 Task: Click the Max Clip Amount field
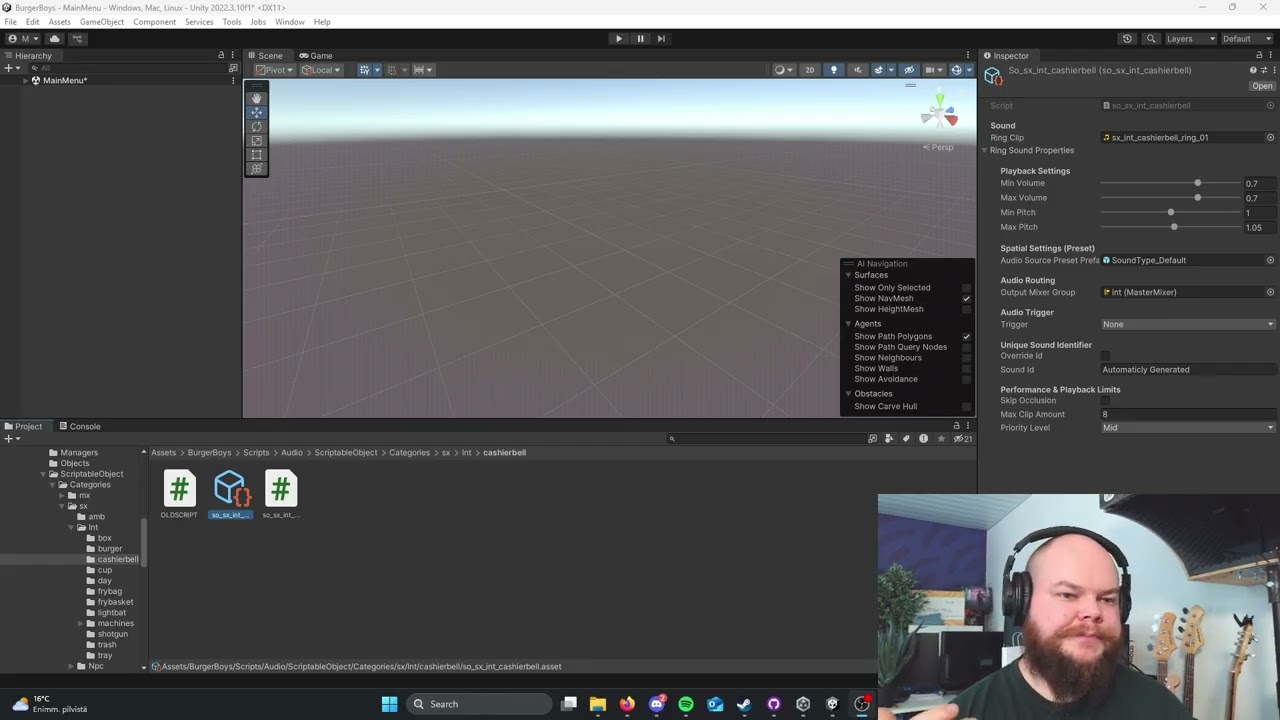click(1188, 415)
